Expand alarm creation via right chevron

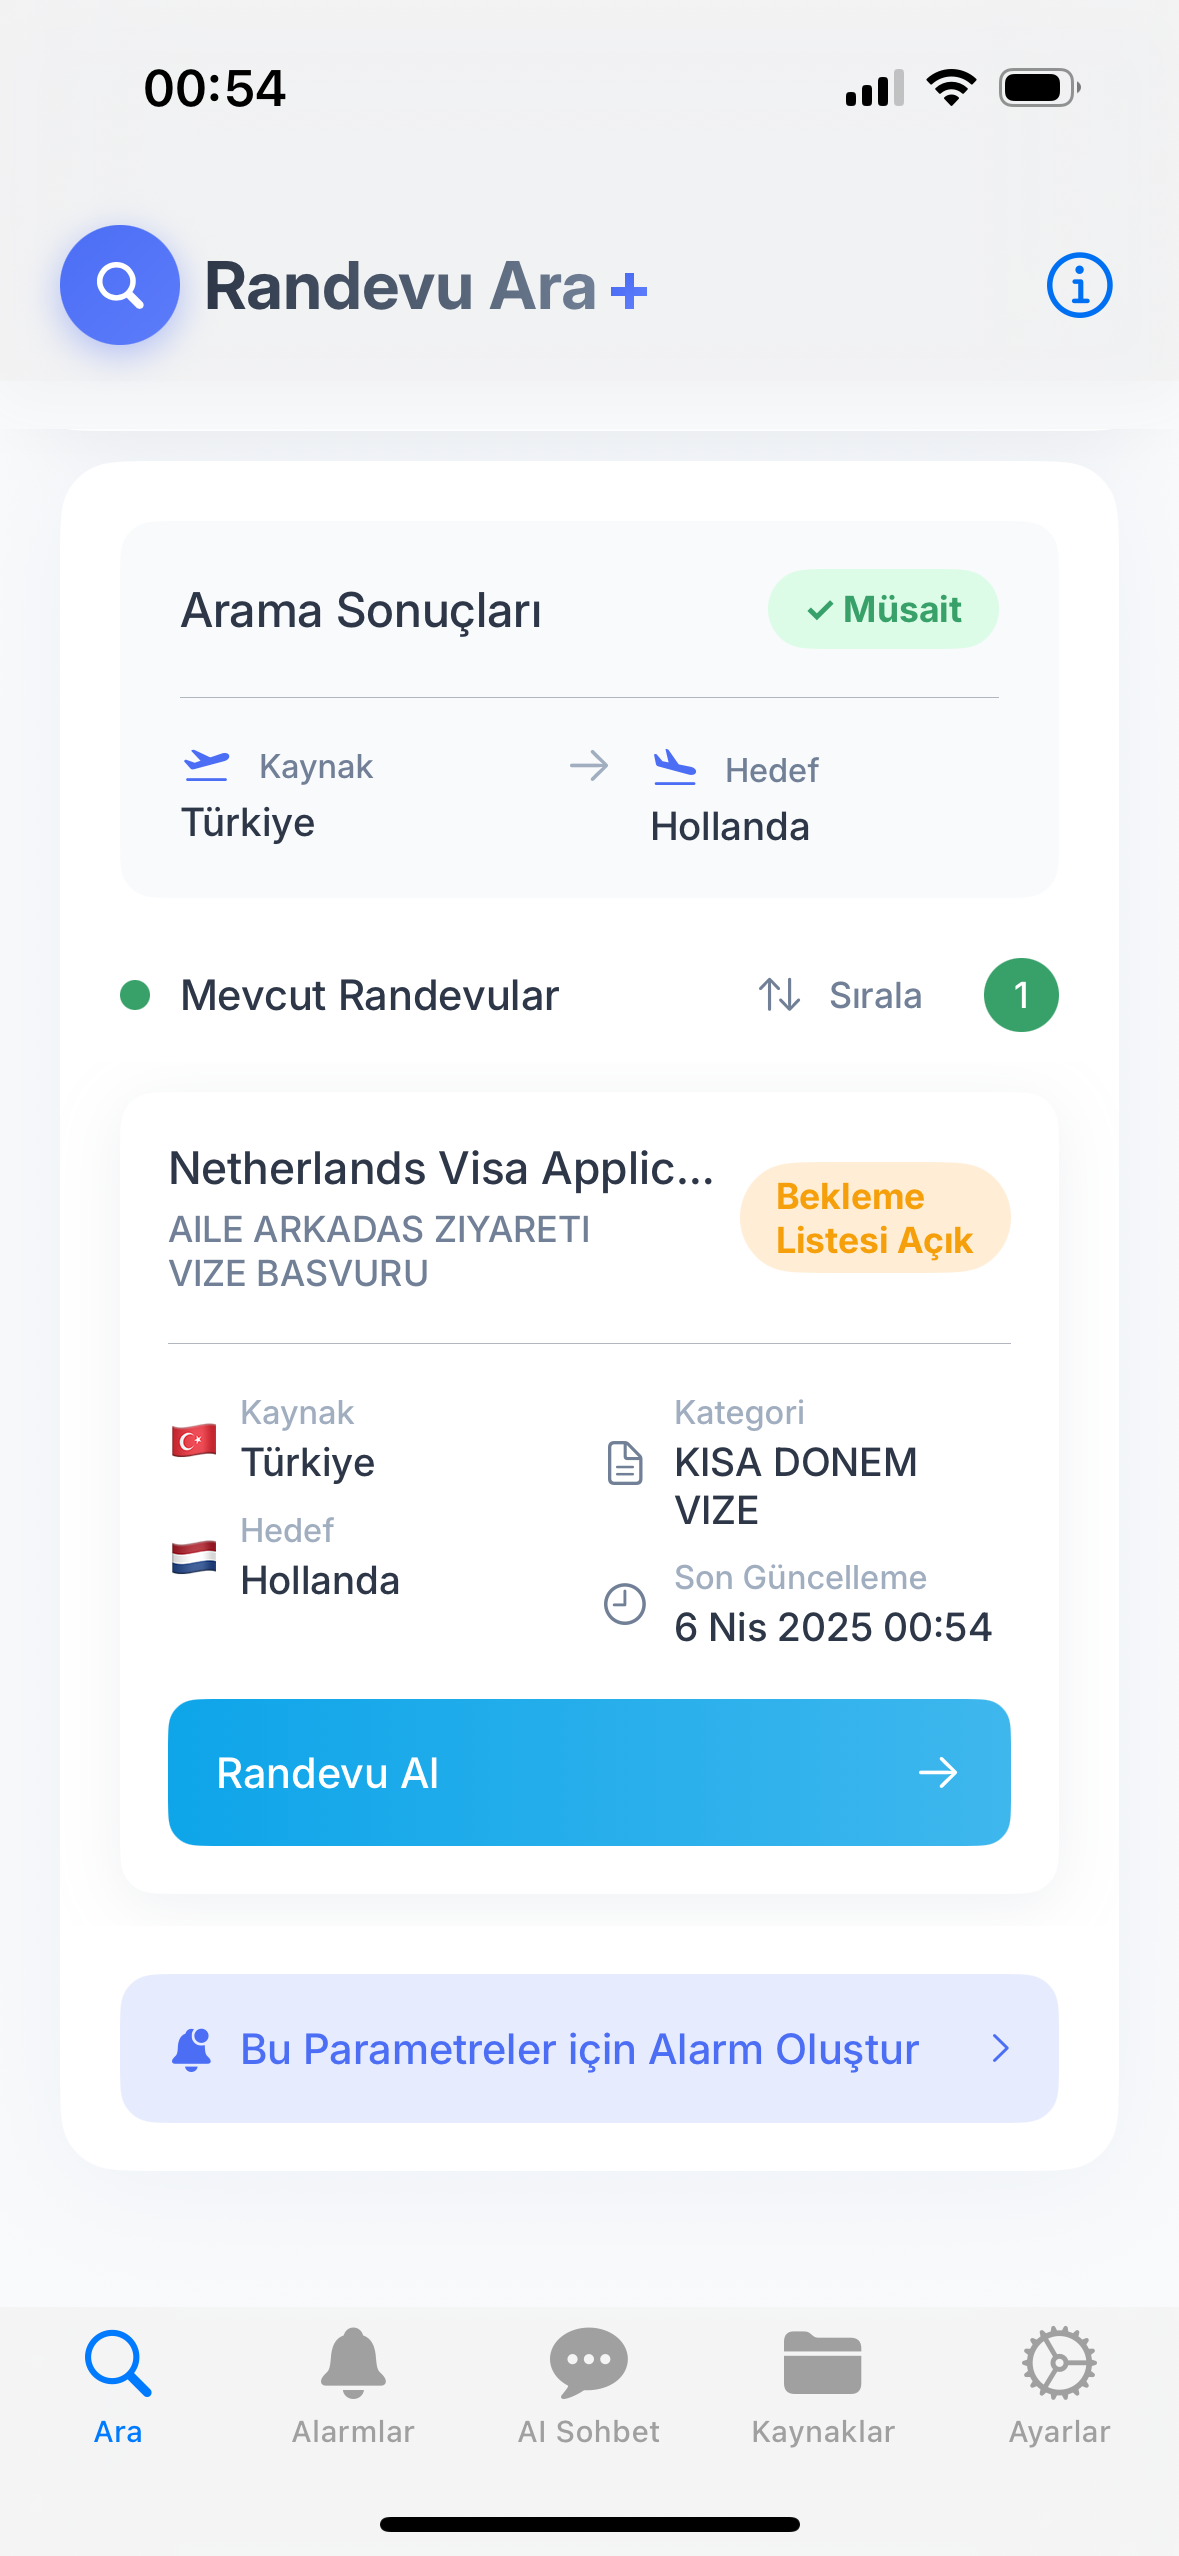point(1000,2049)
